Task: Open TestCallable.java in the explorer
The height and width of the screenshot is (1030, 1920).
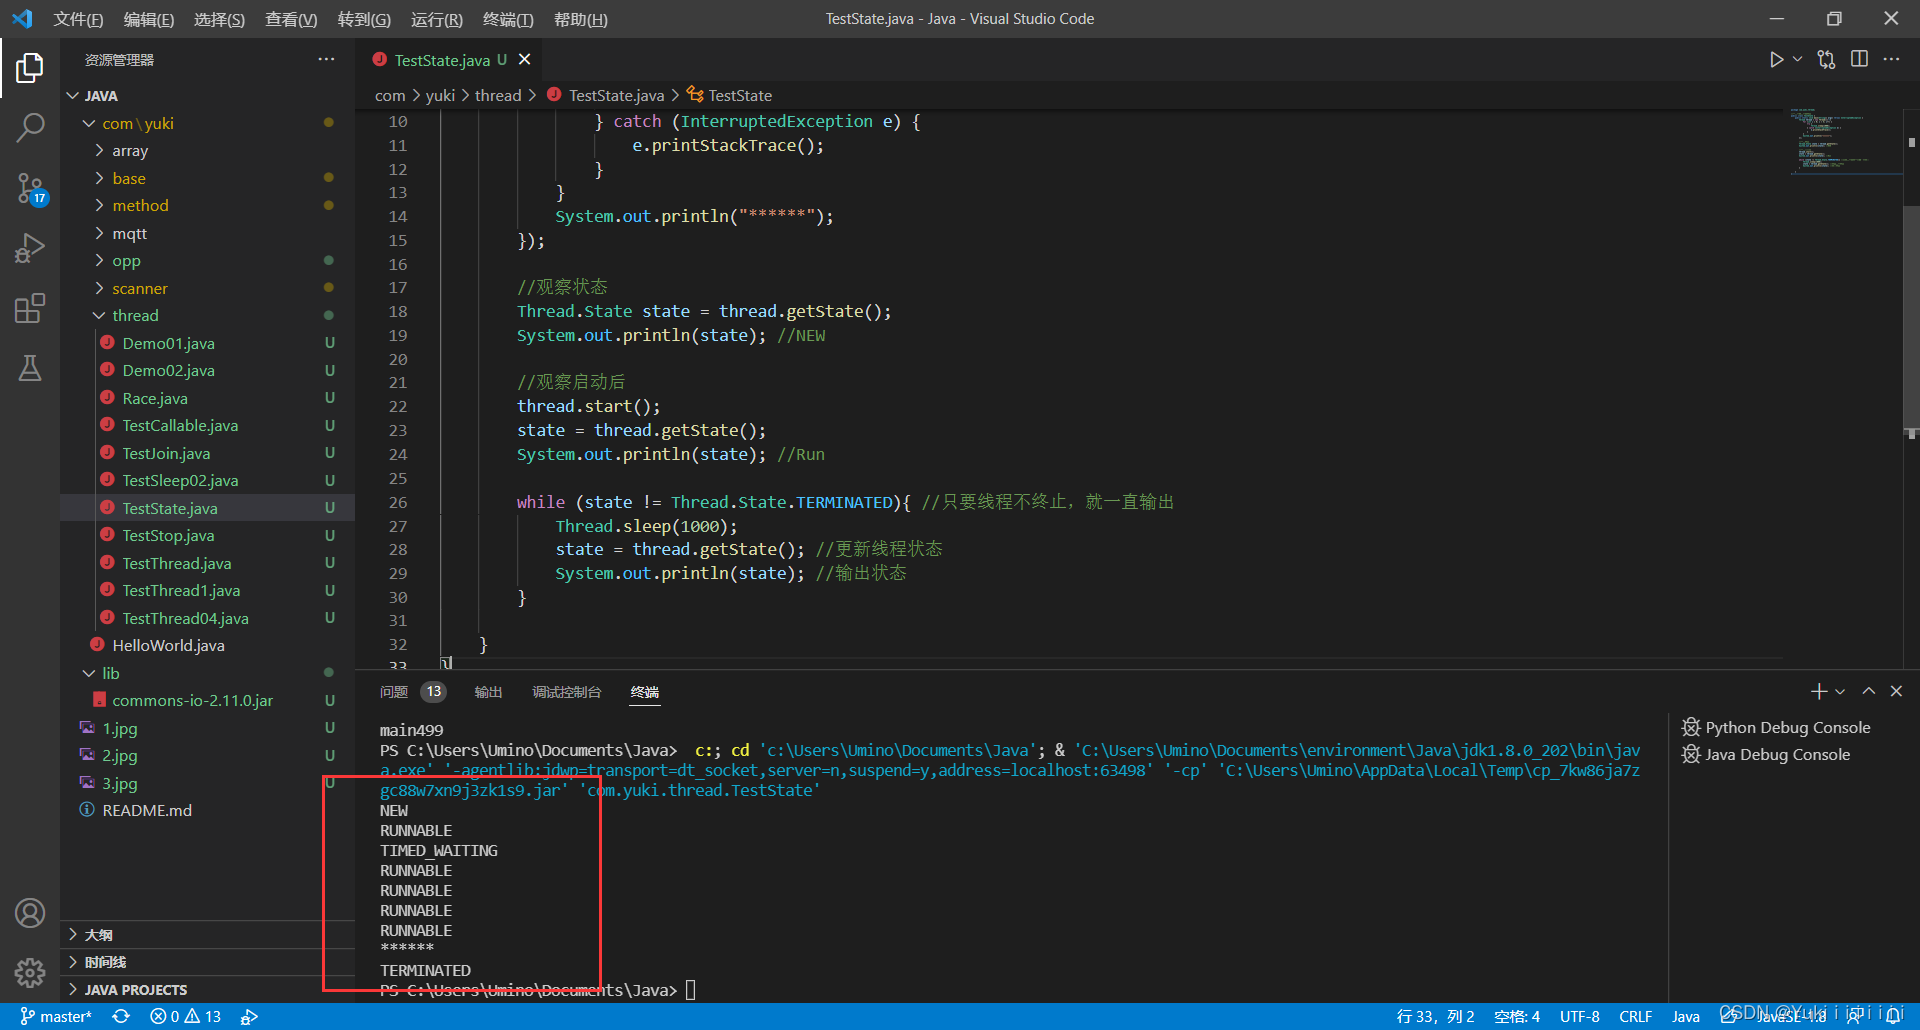Action: pyautogui.click(x=207, y=425)
